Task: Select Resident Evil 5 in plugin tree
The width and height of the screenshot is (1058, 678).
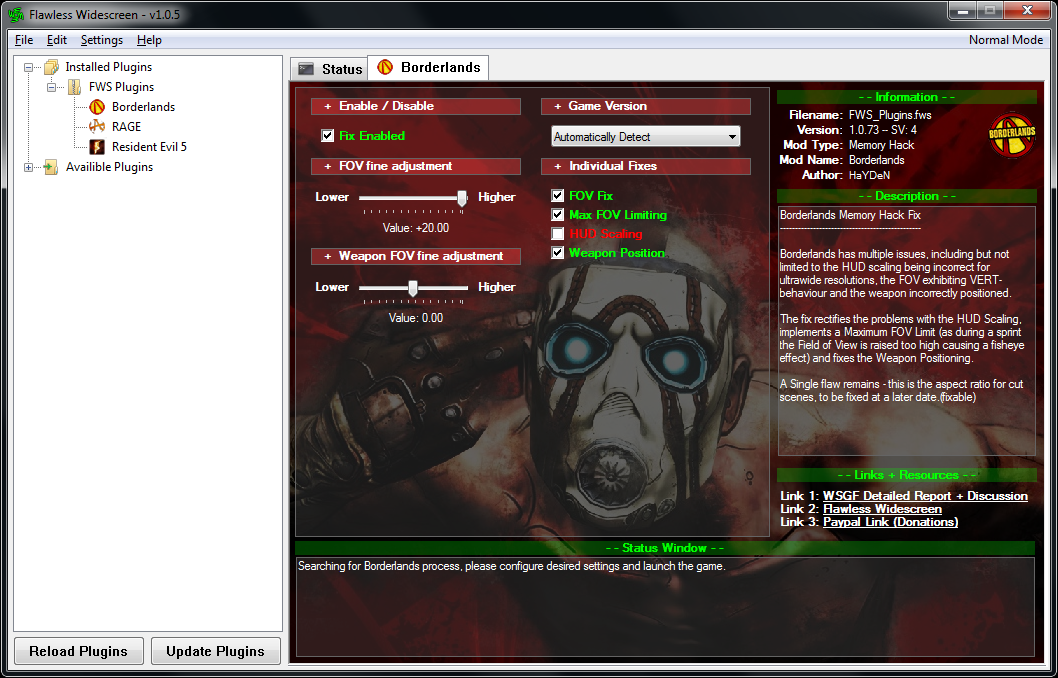Action: [x=149, y=146]
